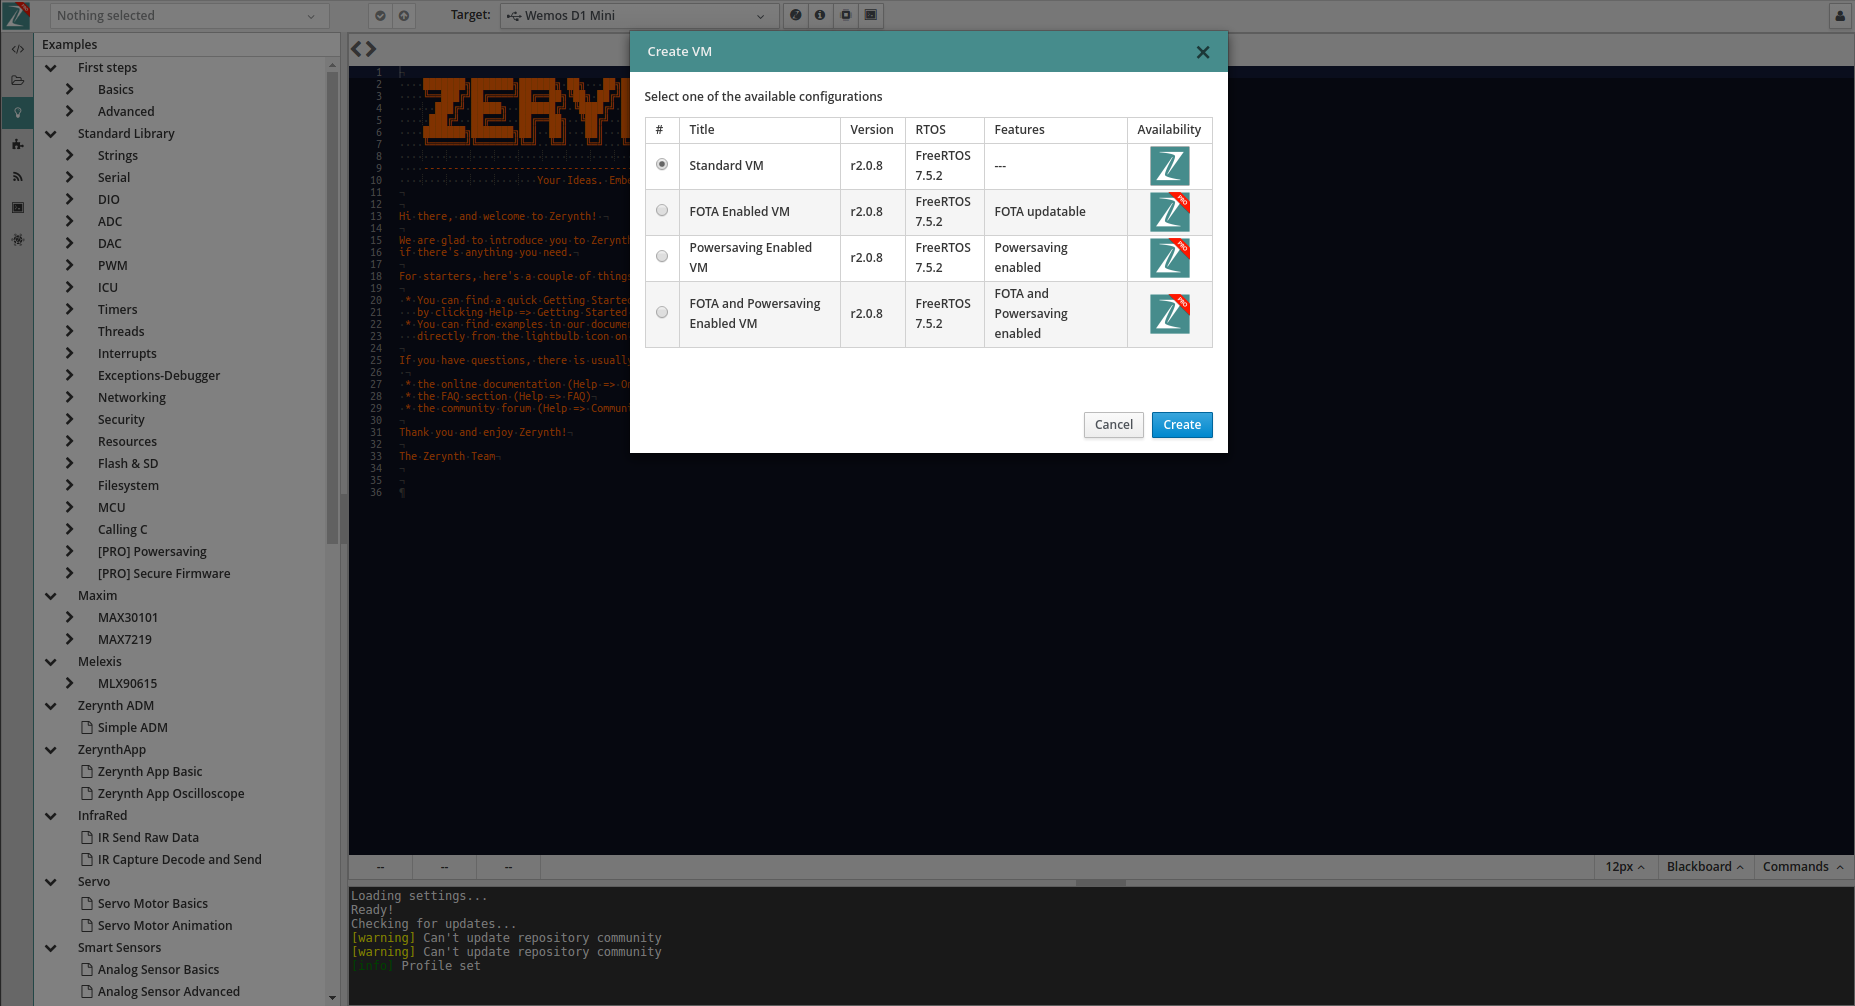This screenshot has height=1006, width=1855.
Task: Open the code editor sidebar icon
Action: click(17, 49)
